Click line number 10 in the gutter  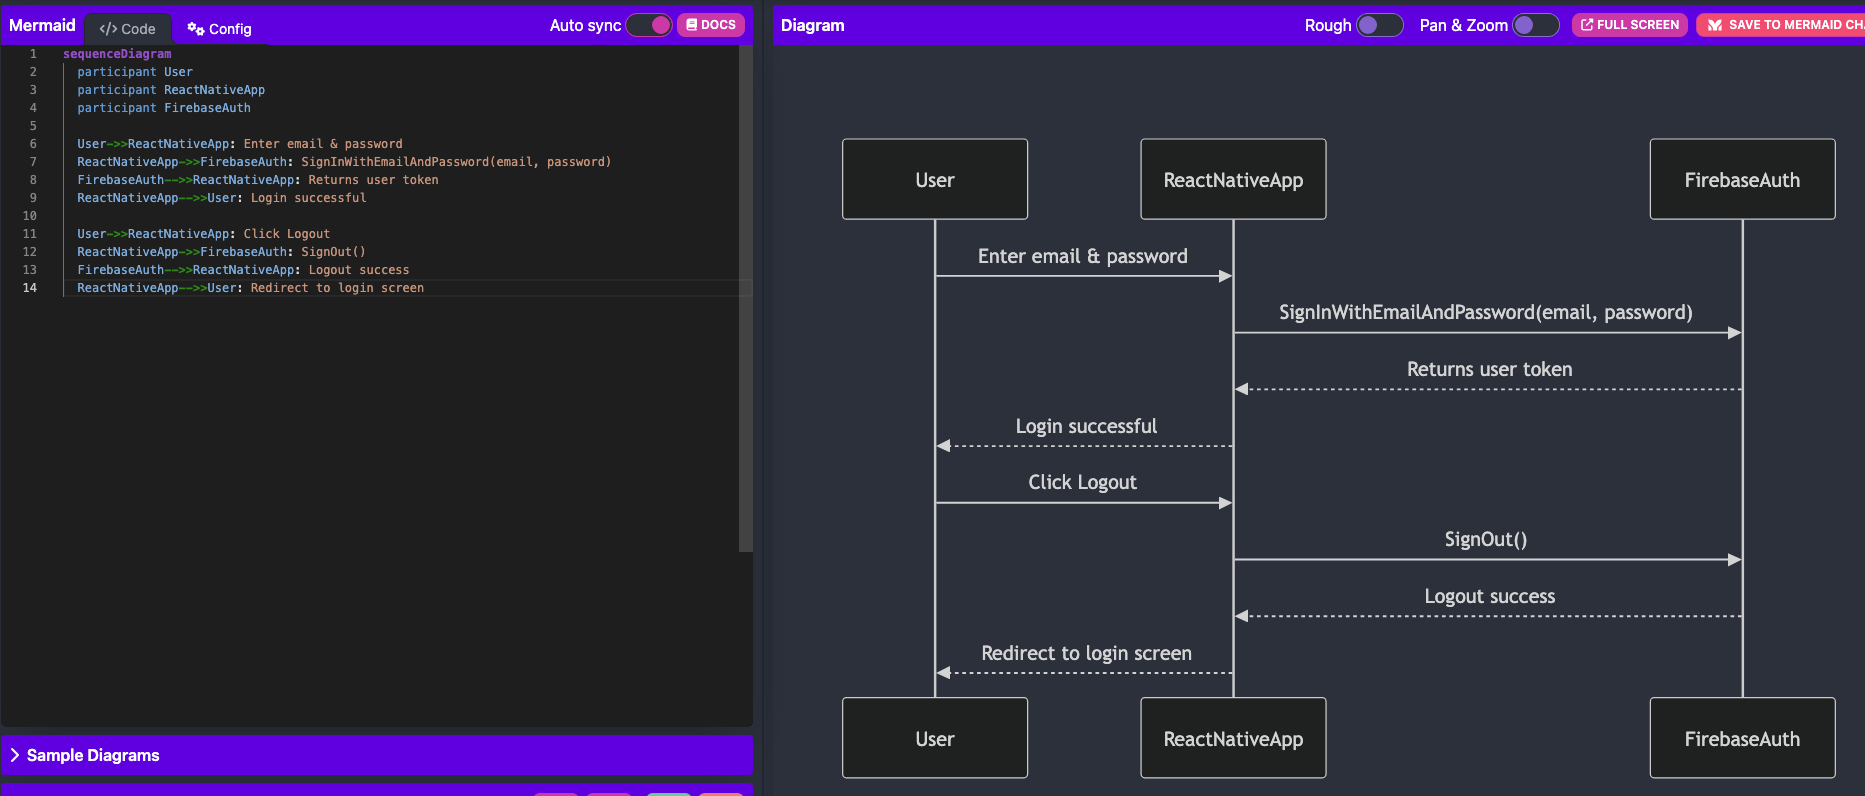click(x=30, y=216)
